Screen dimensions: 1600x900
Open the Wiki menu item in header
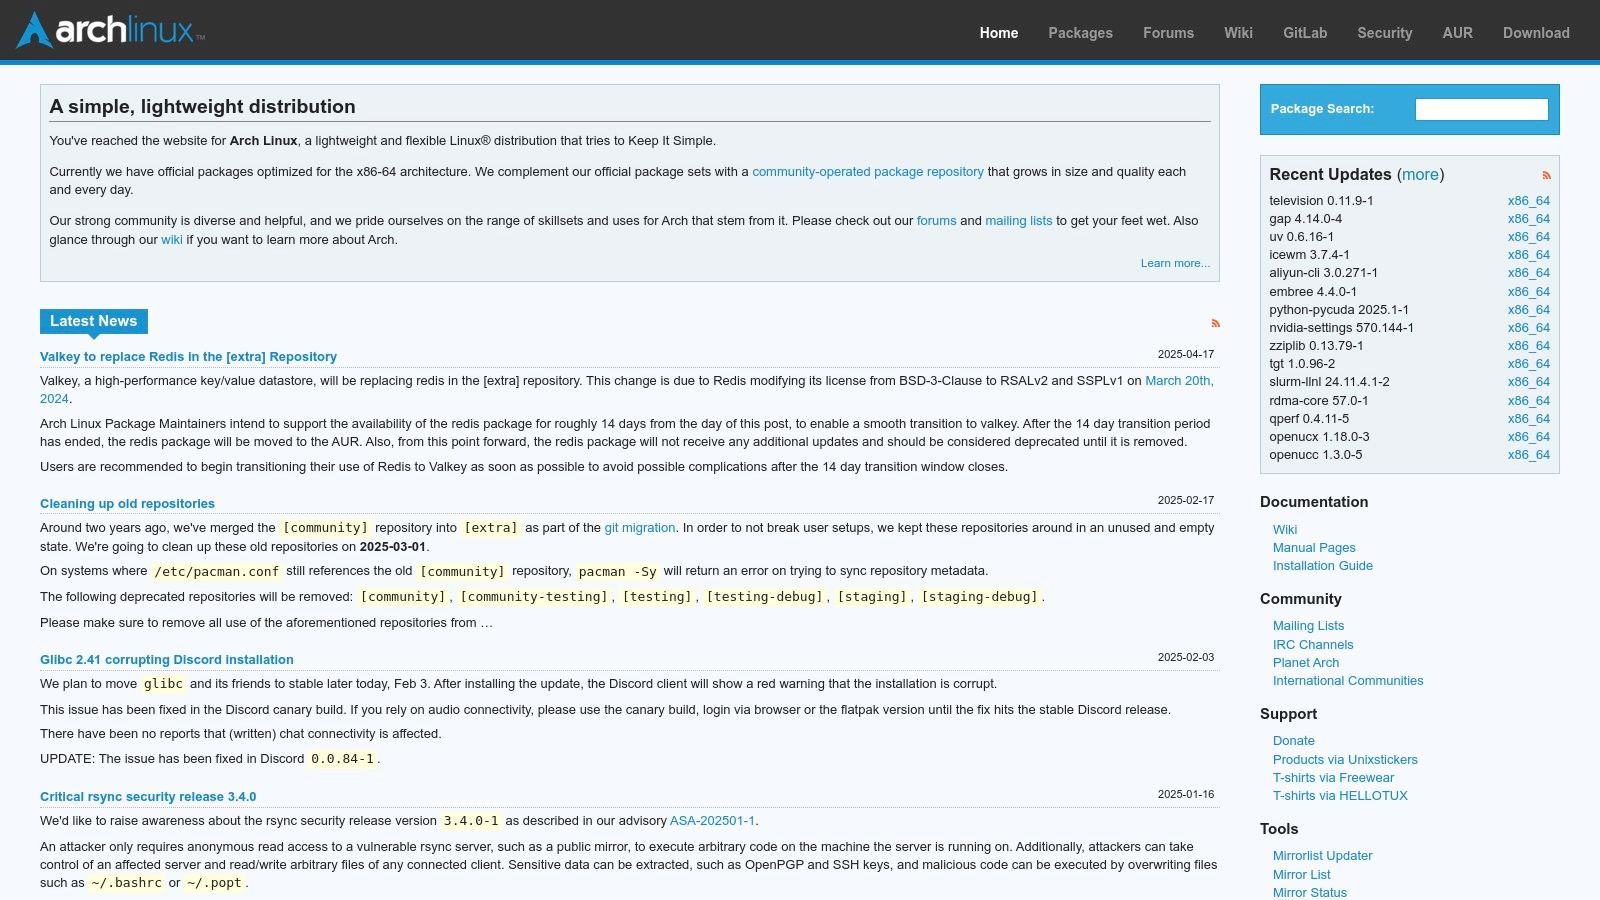[1238, 33]
